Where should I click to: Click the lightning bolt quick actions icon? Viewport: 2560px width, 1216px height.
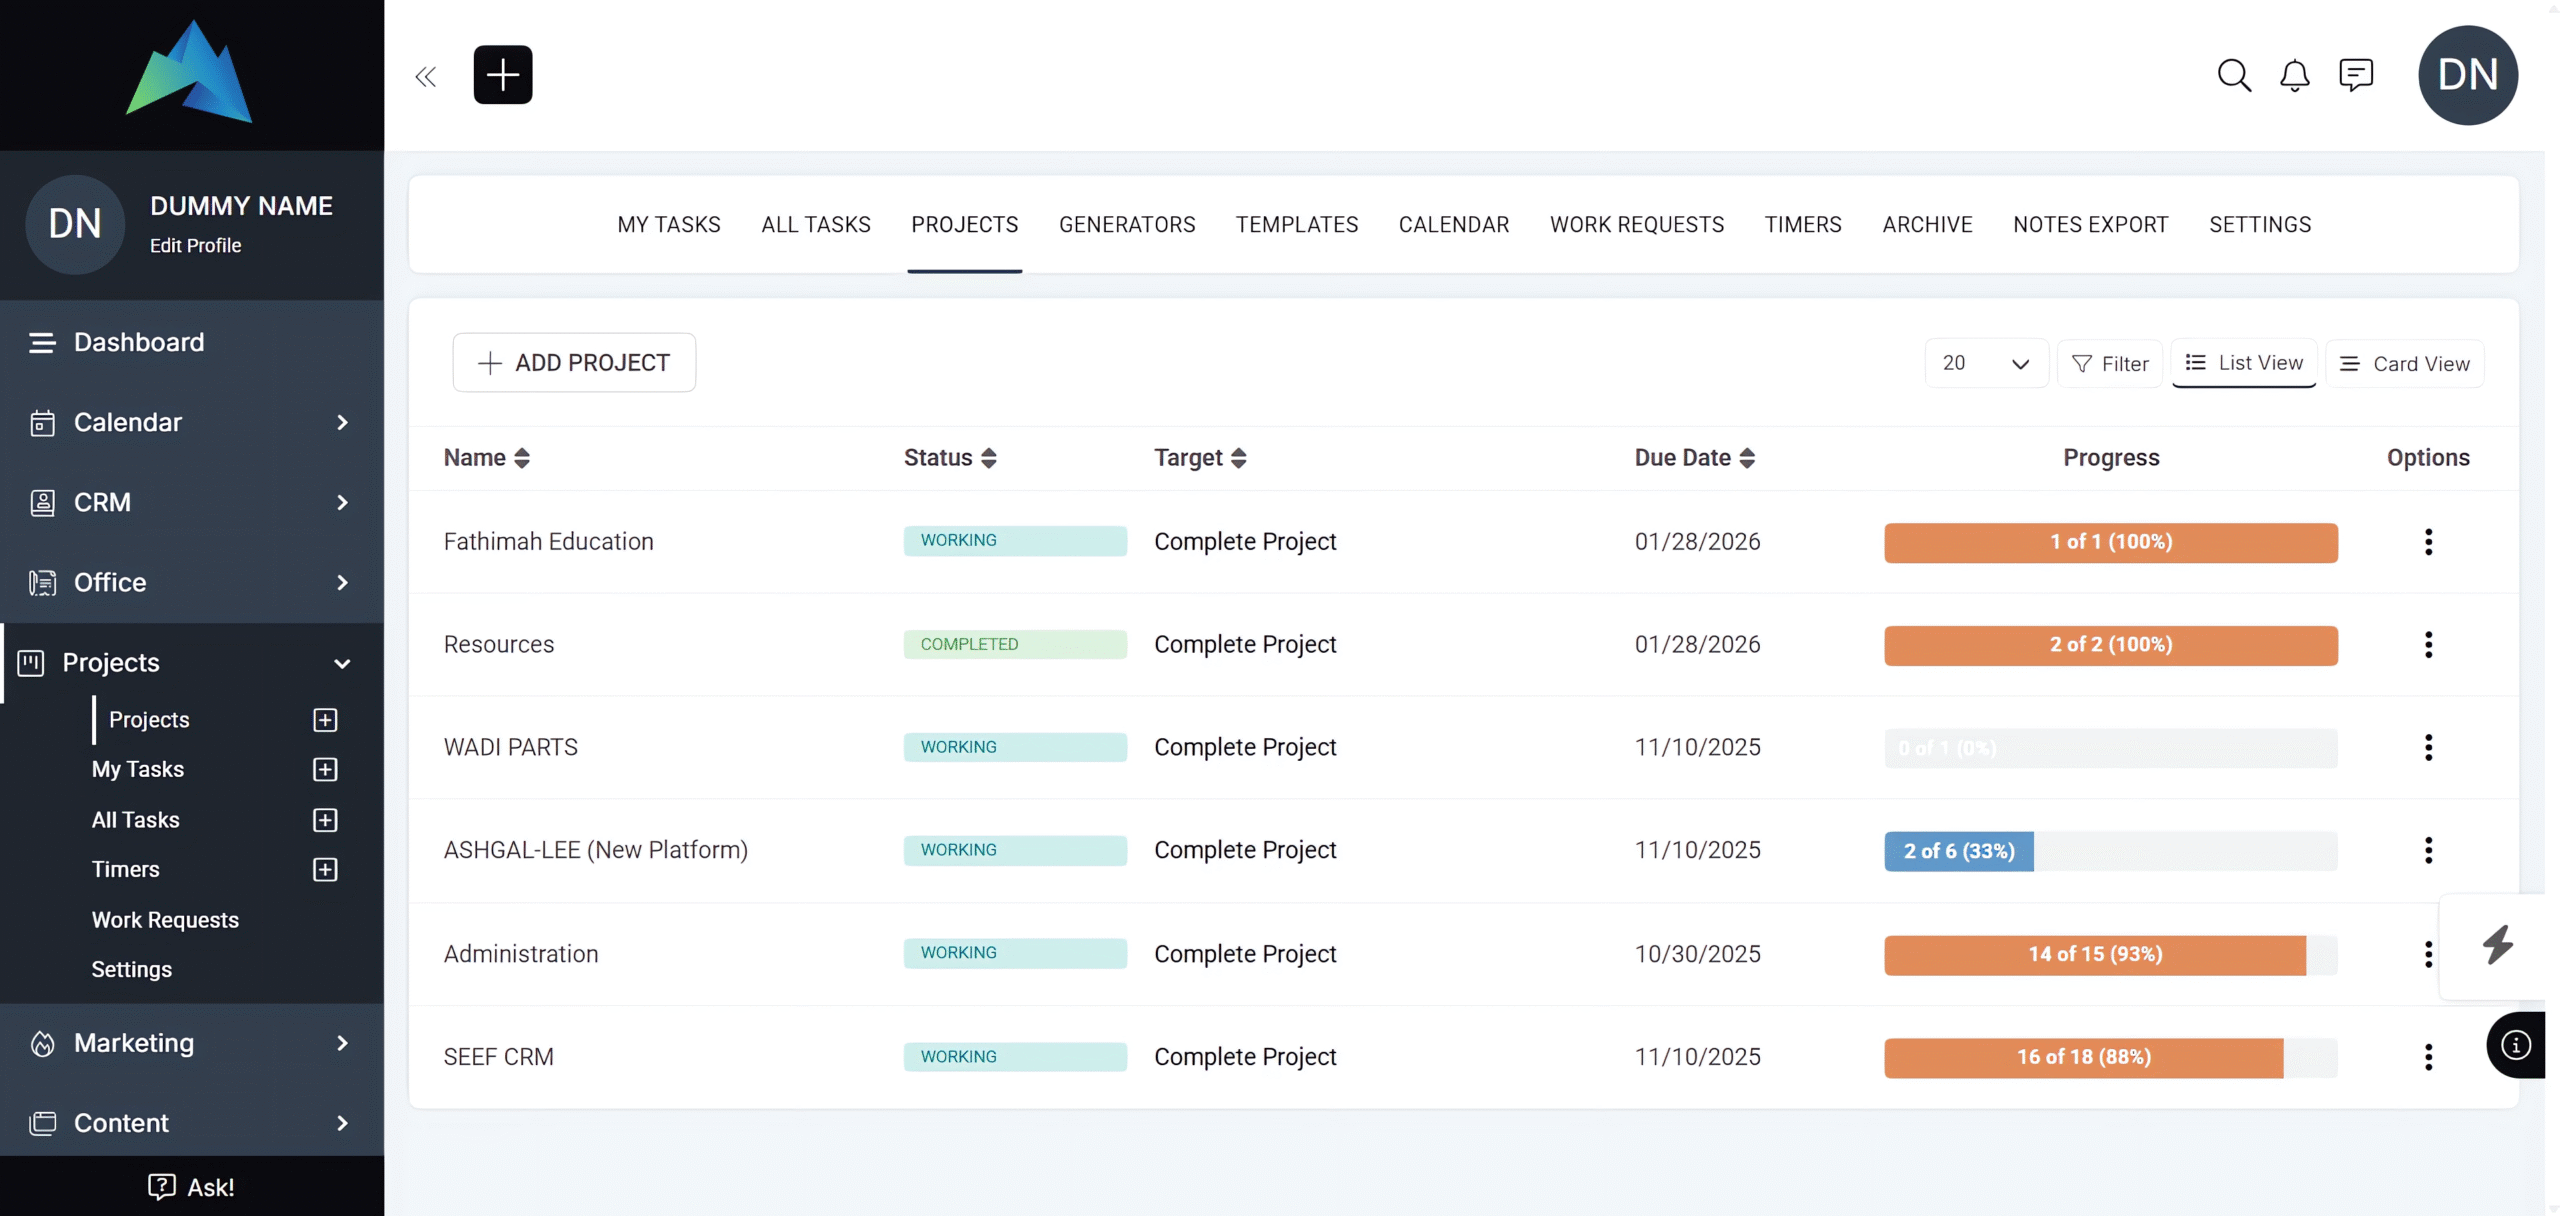tap(2497, 945)
